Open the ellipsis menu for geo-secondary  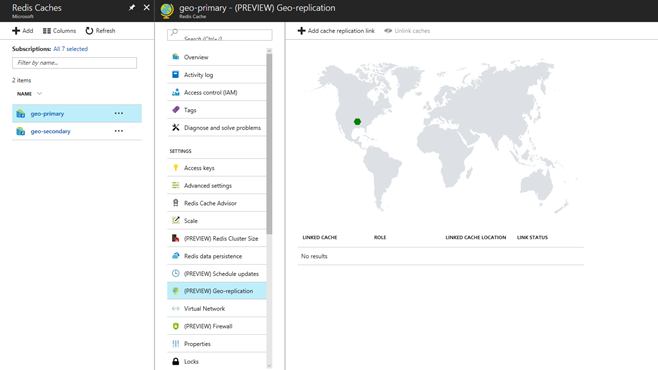coord(119,131)
